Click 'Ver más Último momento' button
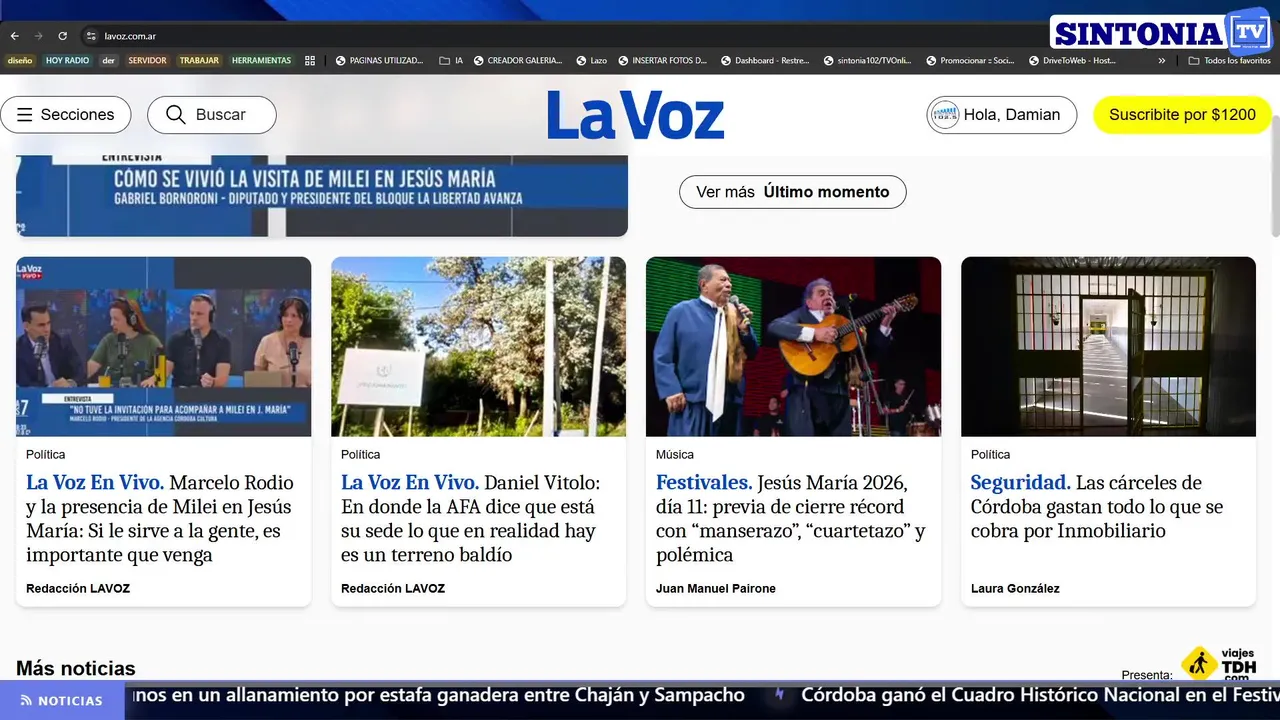The image size is (1280, 720). 793,192
